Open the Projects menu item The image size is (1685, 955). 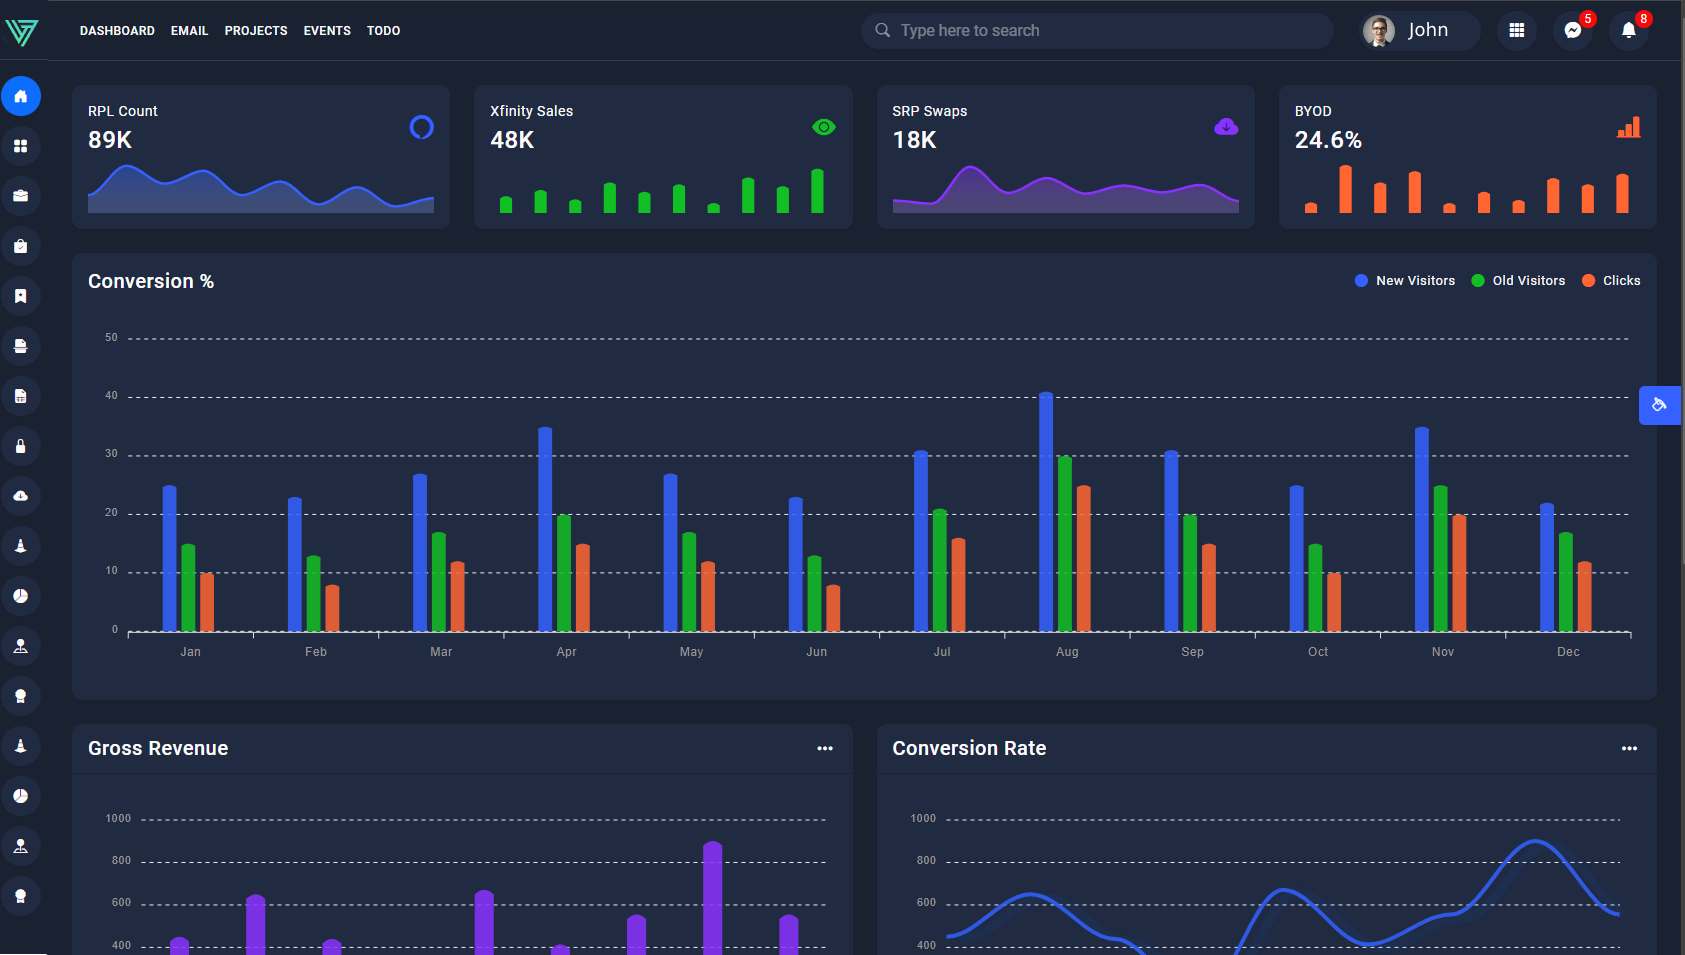(x=256, y=31)
